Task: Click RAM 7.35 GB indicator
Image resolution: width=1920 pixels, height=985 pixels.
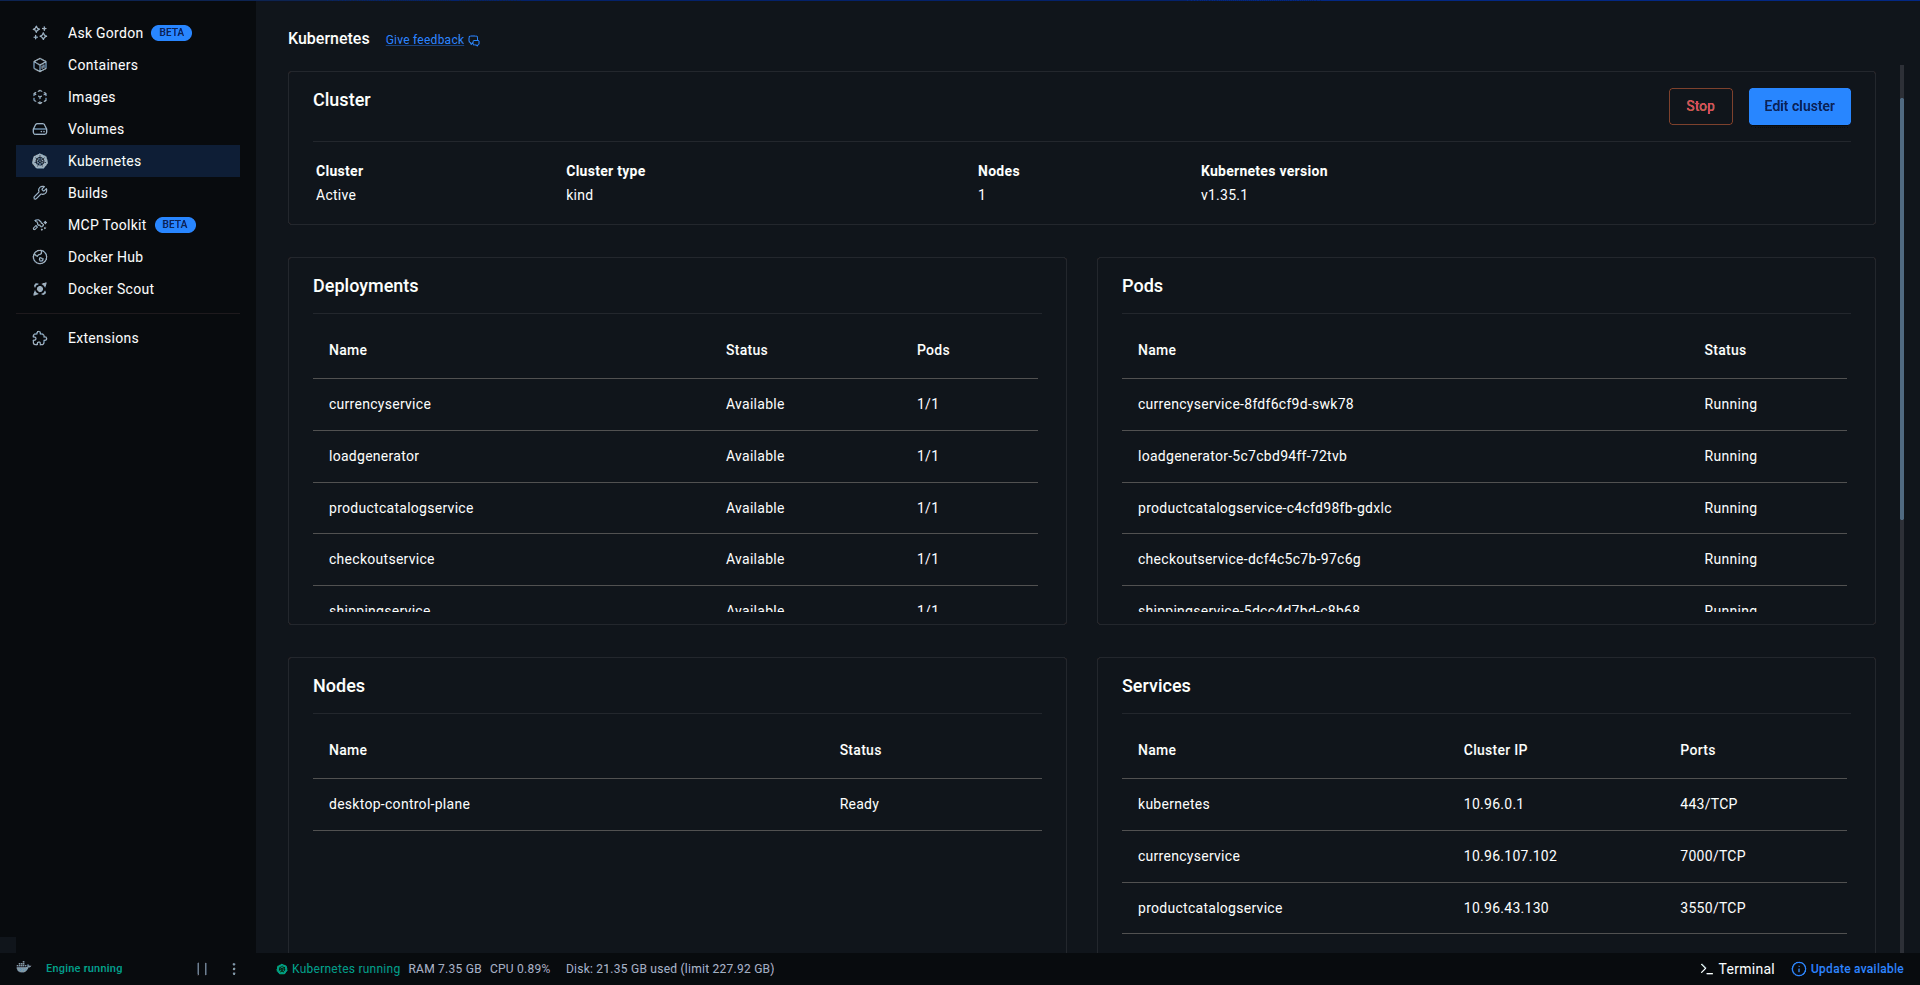Action: point(445,969)
